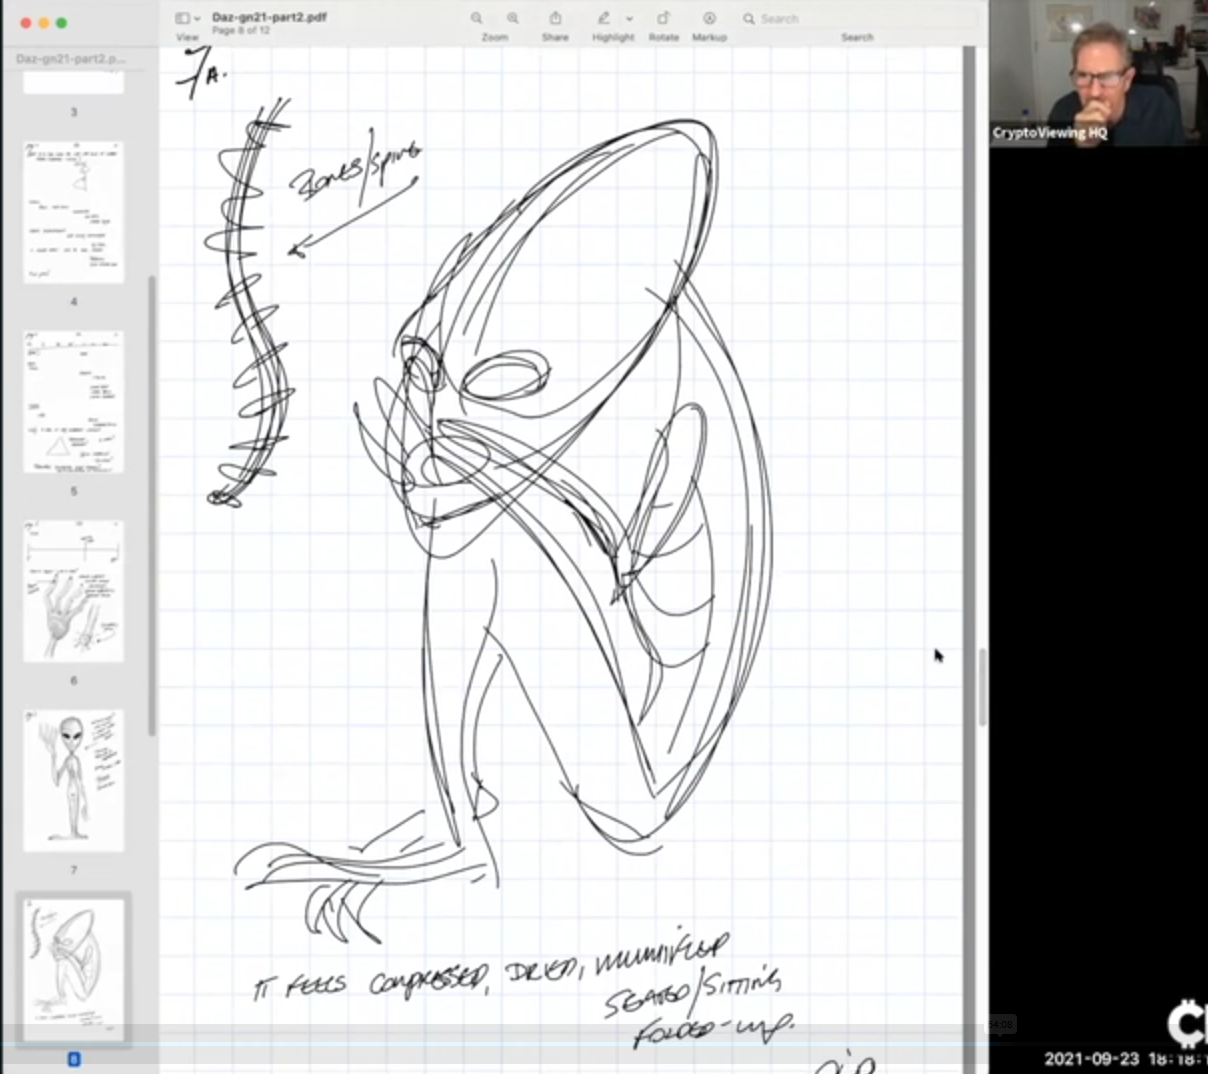Select page 7 thumbnail with alien figure

pos(74,780)
